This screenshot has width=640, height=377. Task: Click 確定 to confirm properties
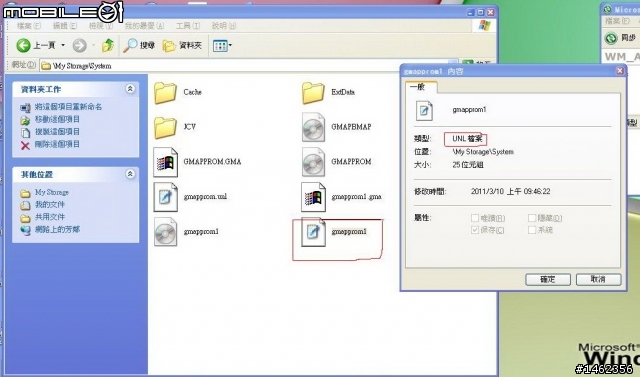pos(548,279)
